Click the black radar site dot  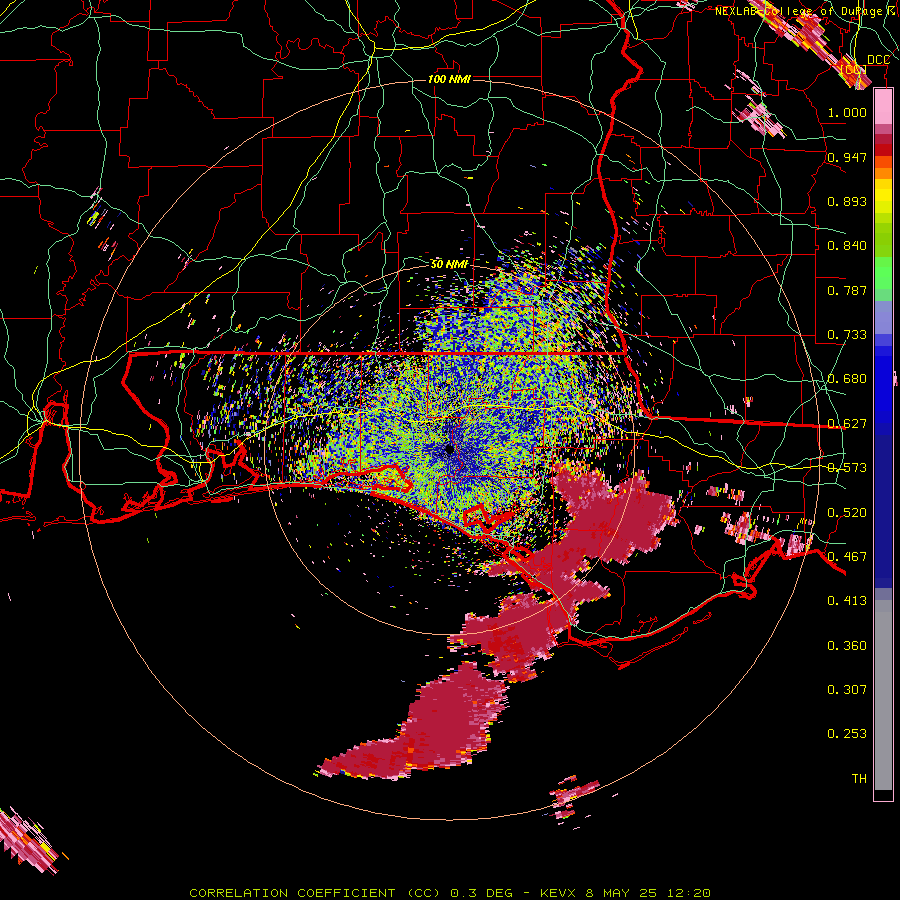pyautogui.click(x=449, y=449)
